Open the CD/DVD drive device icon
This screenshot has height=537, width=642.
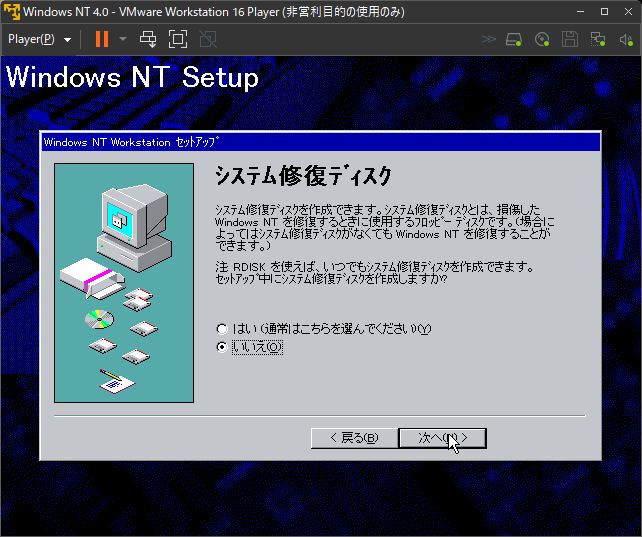pyautogui.click(x=542, y=39)
